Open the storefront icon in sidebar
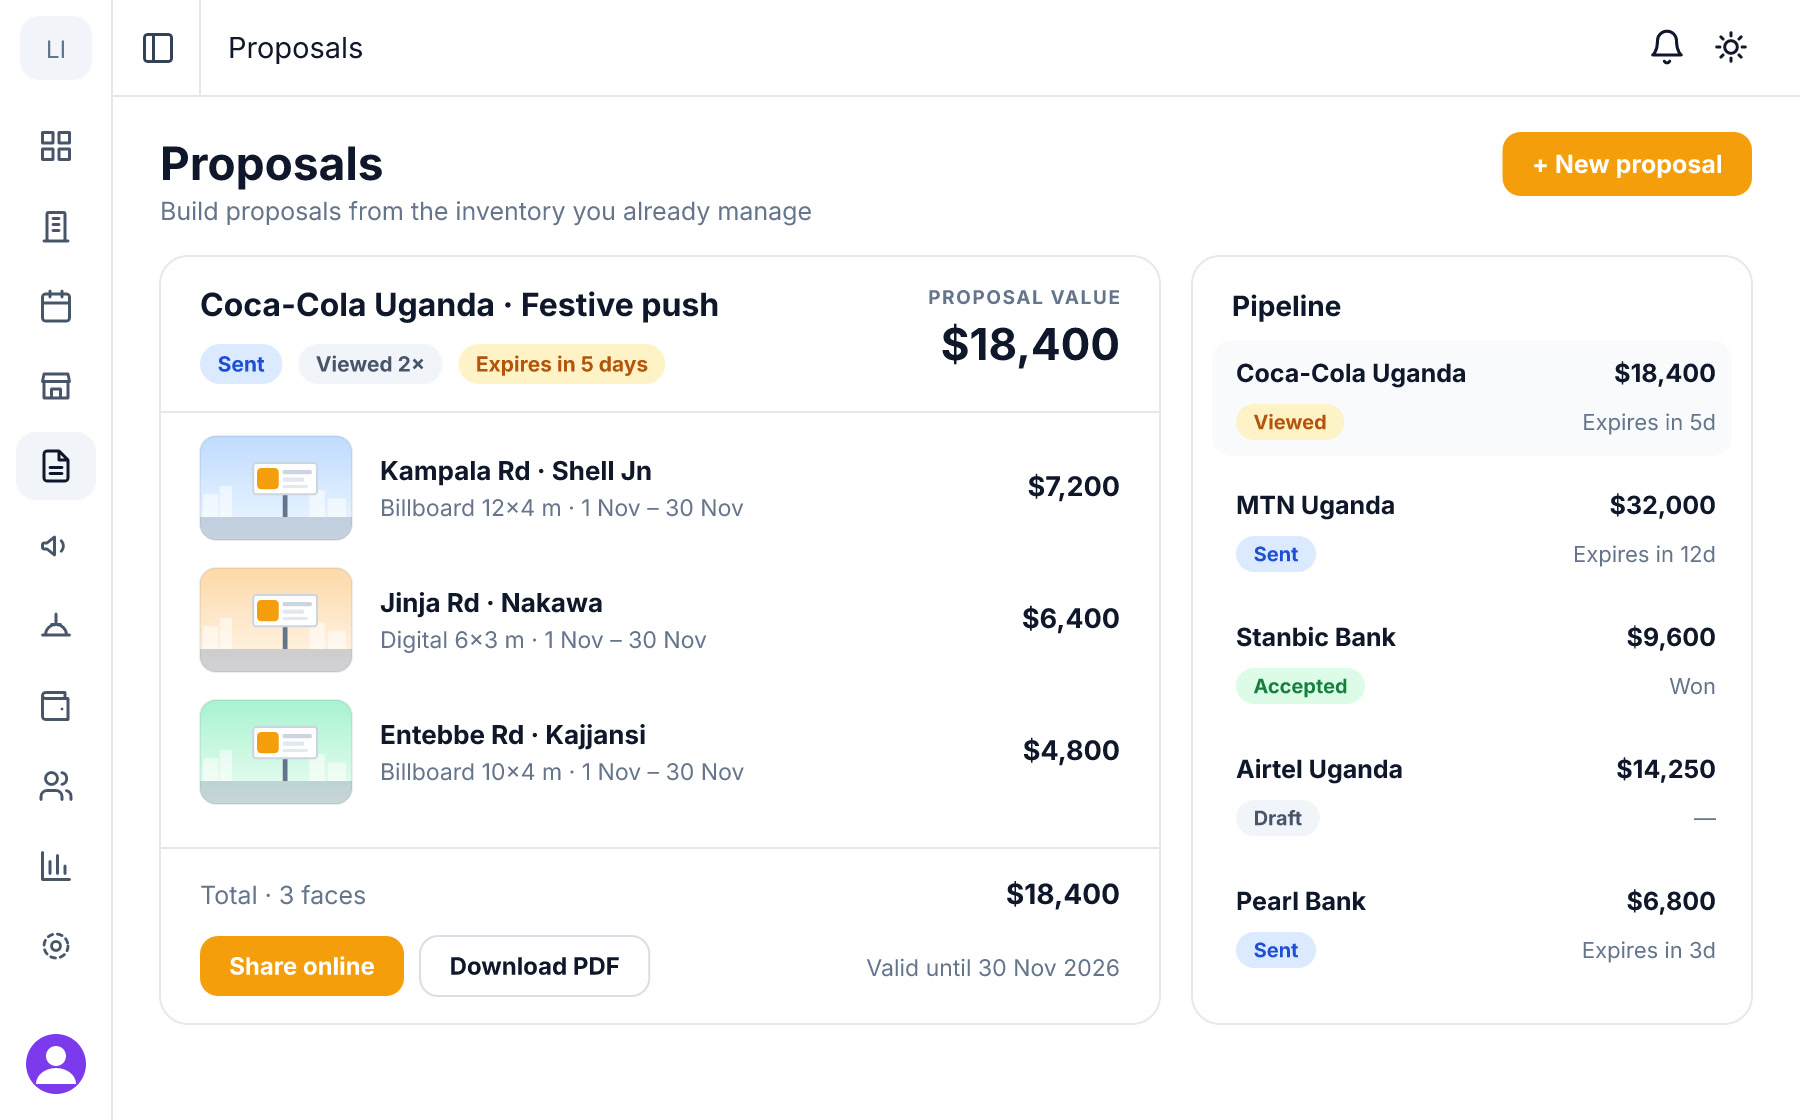The image size is (1800, 1120). [56, 386]
